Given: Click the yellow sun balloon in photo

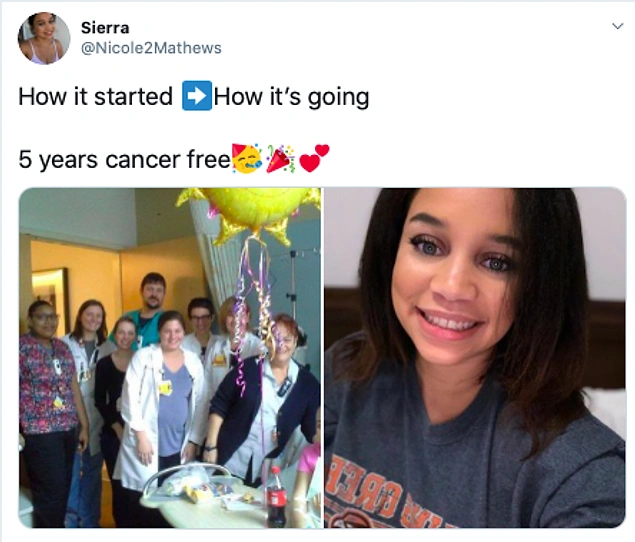Looking at the screenshot, I should tap(248, 213).
